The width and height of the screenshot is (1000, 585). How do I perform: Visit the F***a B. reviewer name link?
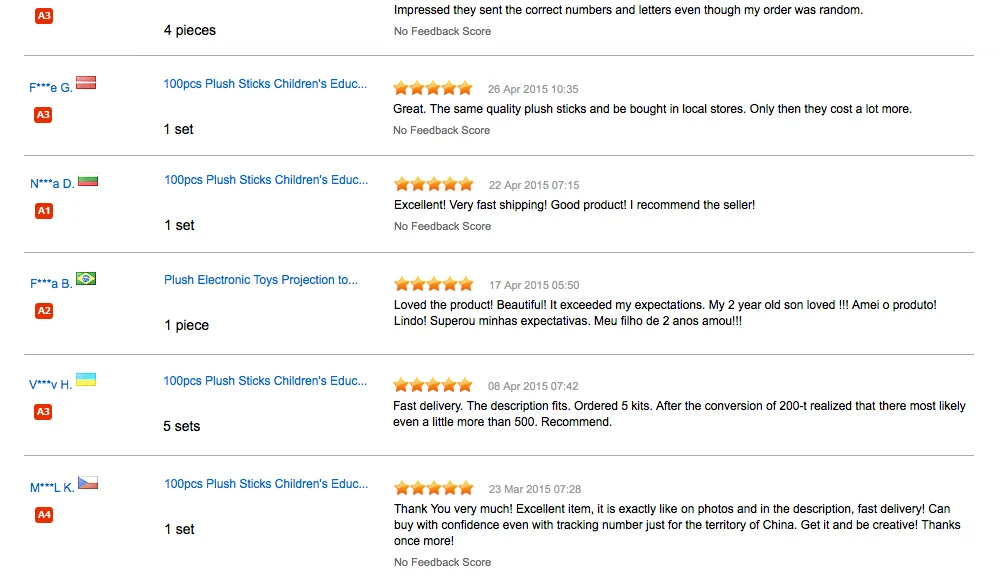(x=50, y=284)
